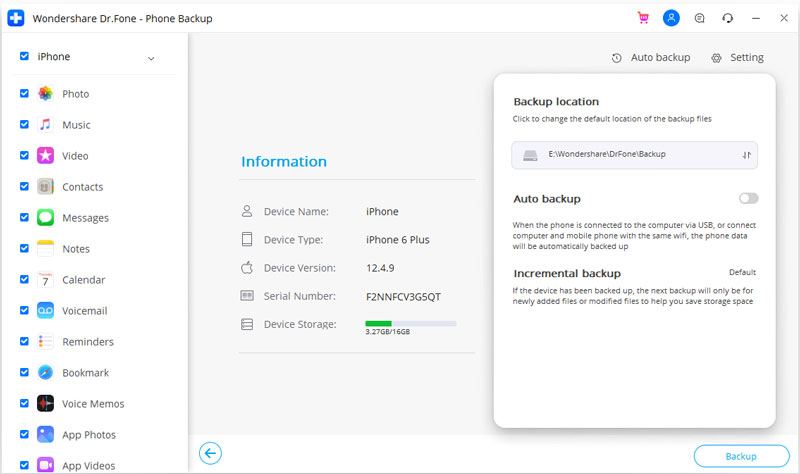Click the Music note icon

pyautogui.click(x=45, y=124)
